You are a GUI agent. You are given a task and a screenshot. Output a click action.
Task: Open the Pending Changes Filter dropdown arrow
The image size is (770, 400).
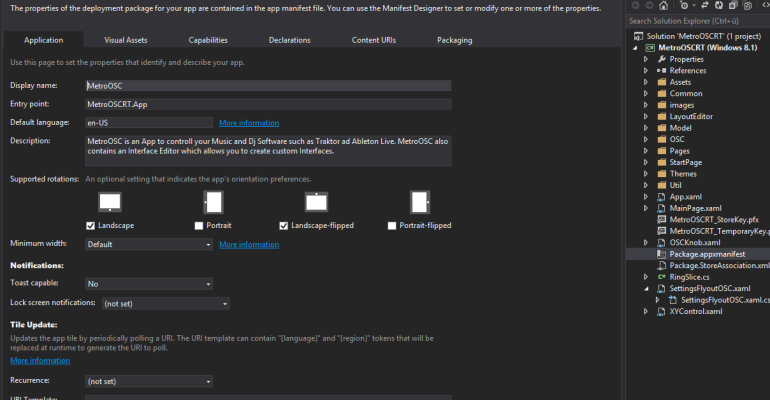point(694,5)
